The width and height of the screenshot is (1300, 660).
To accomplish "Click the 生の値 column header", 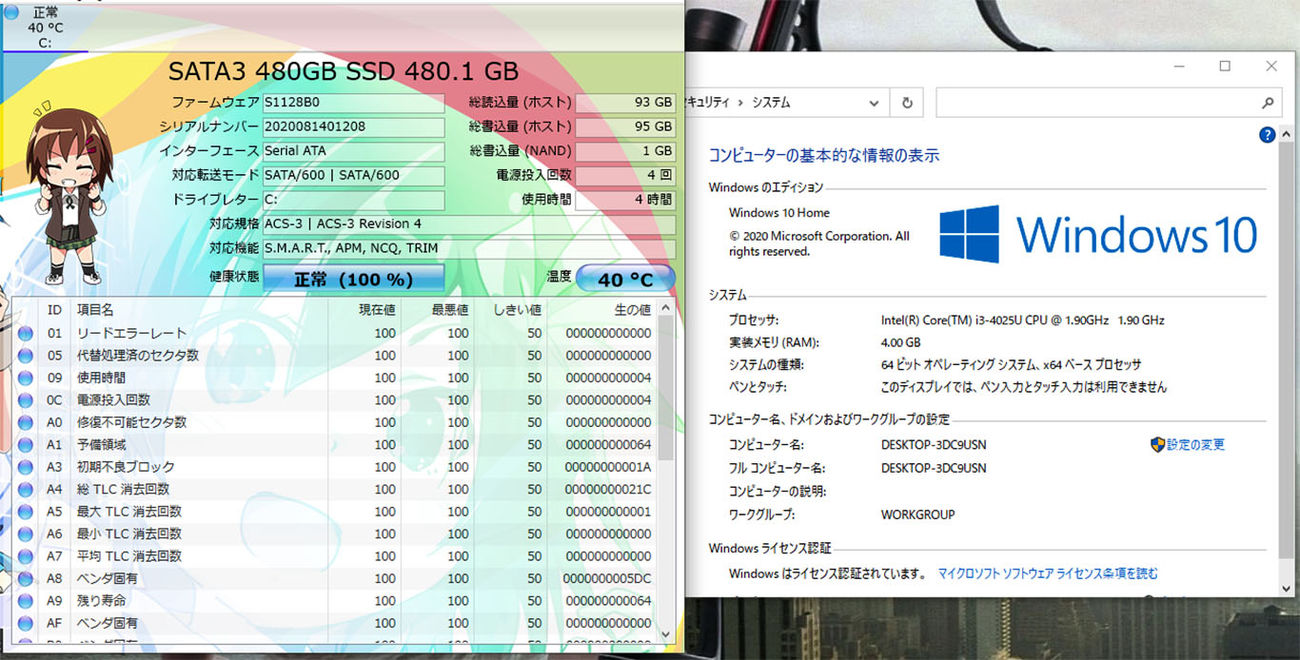I will [x=602, y=310].
